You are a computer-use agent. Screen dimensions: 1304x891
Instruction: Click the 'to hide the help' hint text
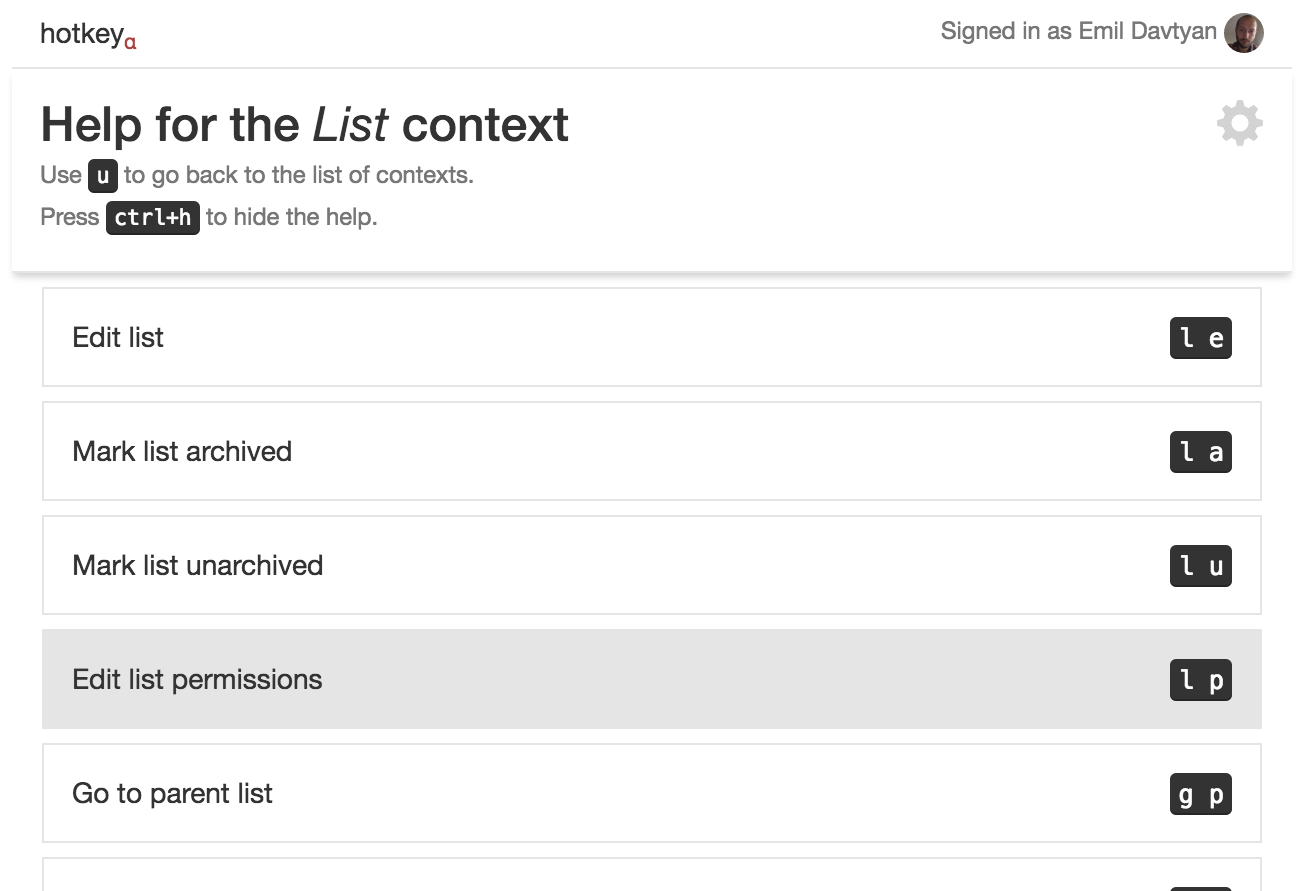click(x=291, y=217)
